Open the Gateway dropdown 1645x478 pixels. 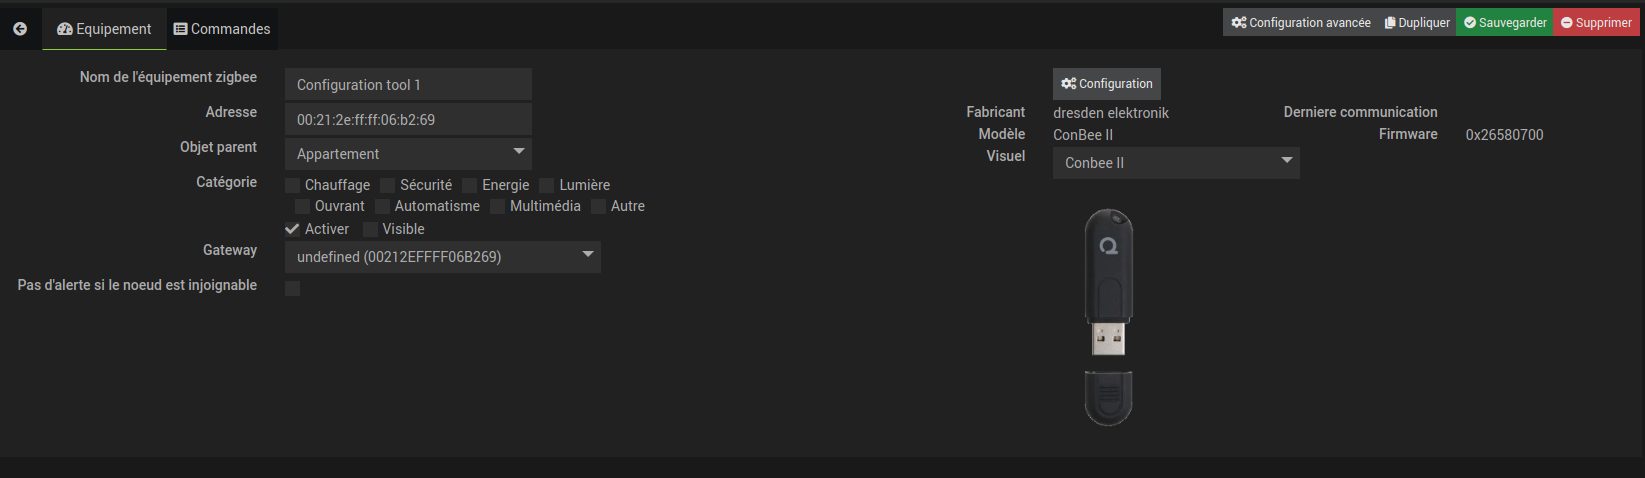point(442,257)
